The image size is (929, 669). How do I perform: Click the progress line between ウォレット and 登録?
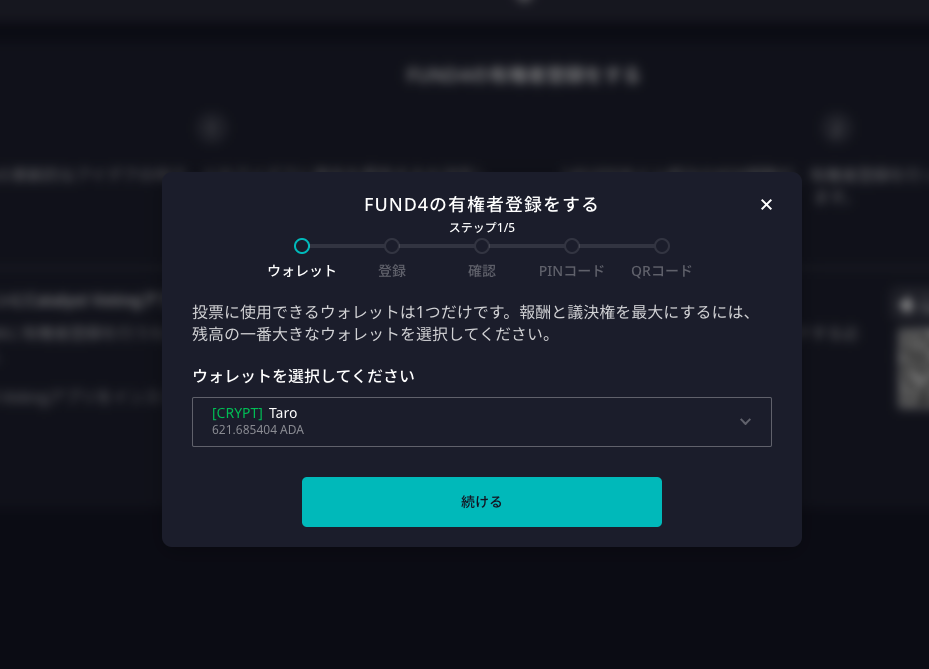click(x=347, y=246)
